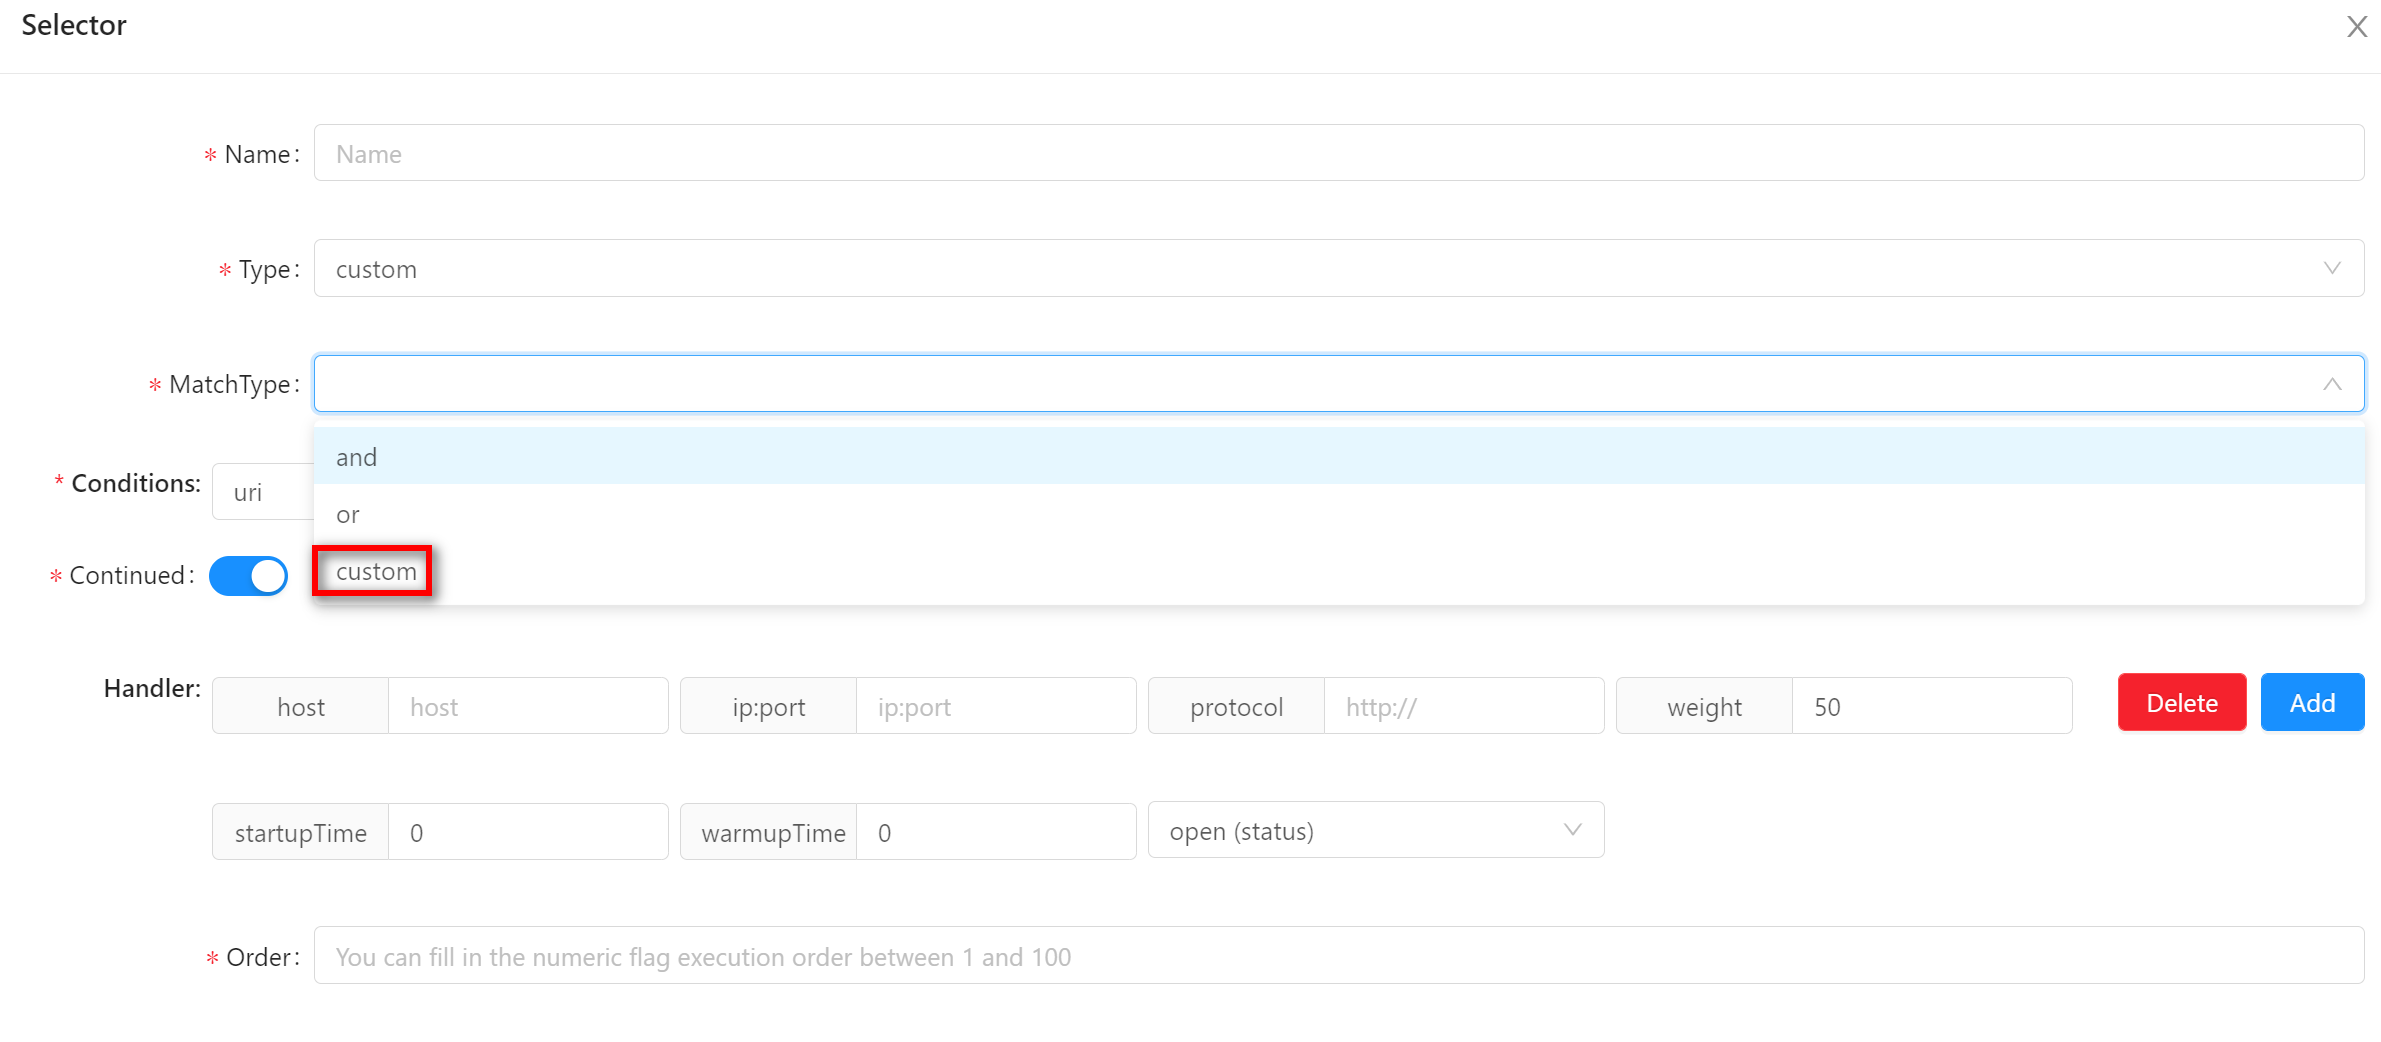Click the ip:port input field
This screenshot has width=2381, height=1042.
coord(997,705)
